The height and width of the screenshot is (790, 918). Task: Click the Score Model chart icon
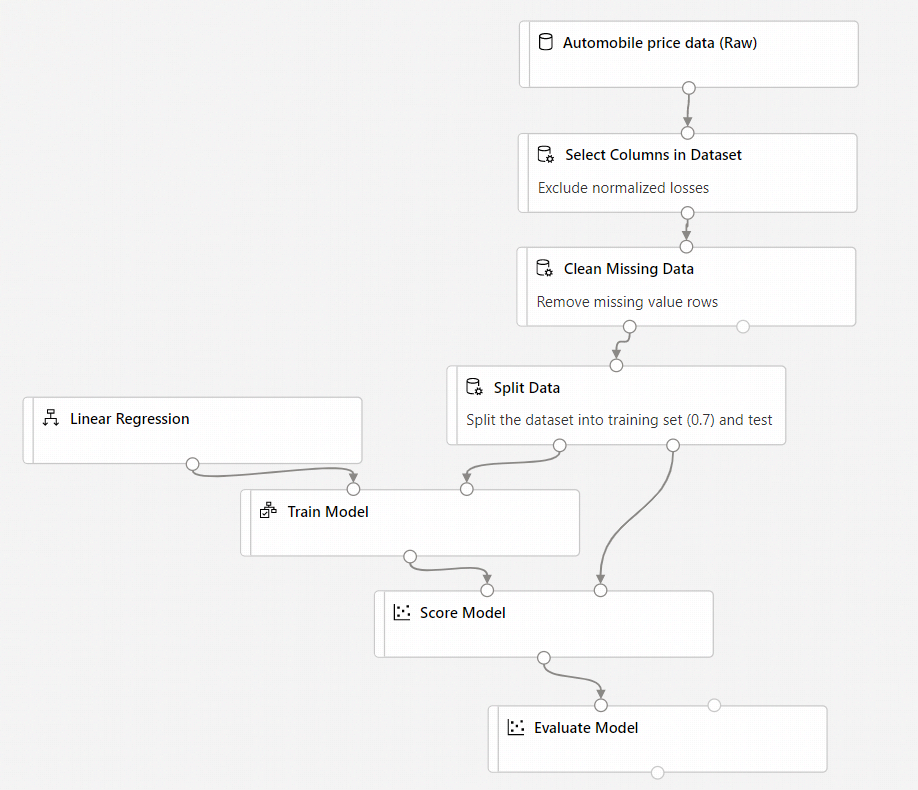(402, 612)
